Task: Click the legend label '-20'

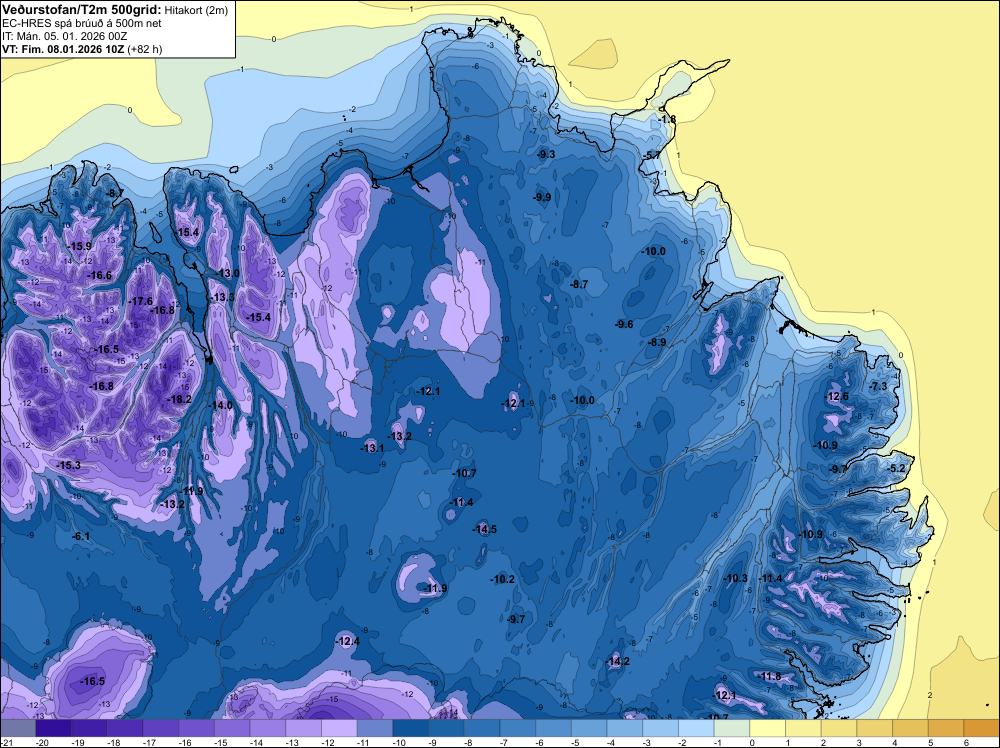Action: point(42,742)
